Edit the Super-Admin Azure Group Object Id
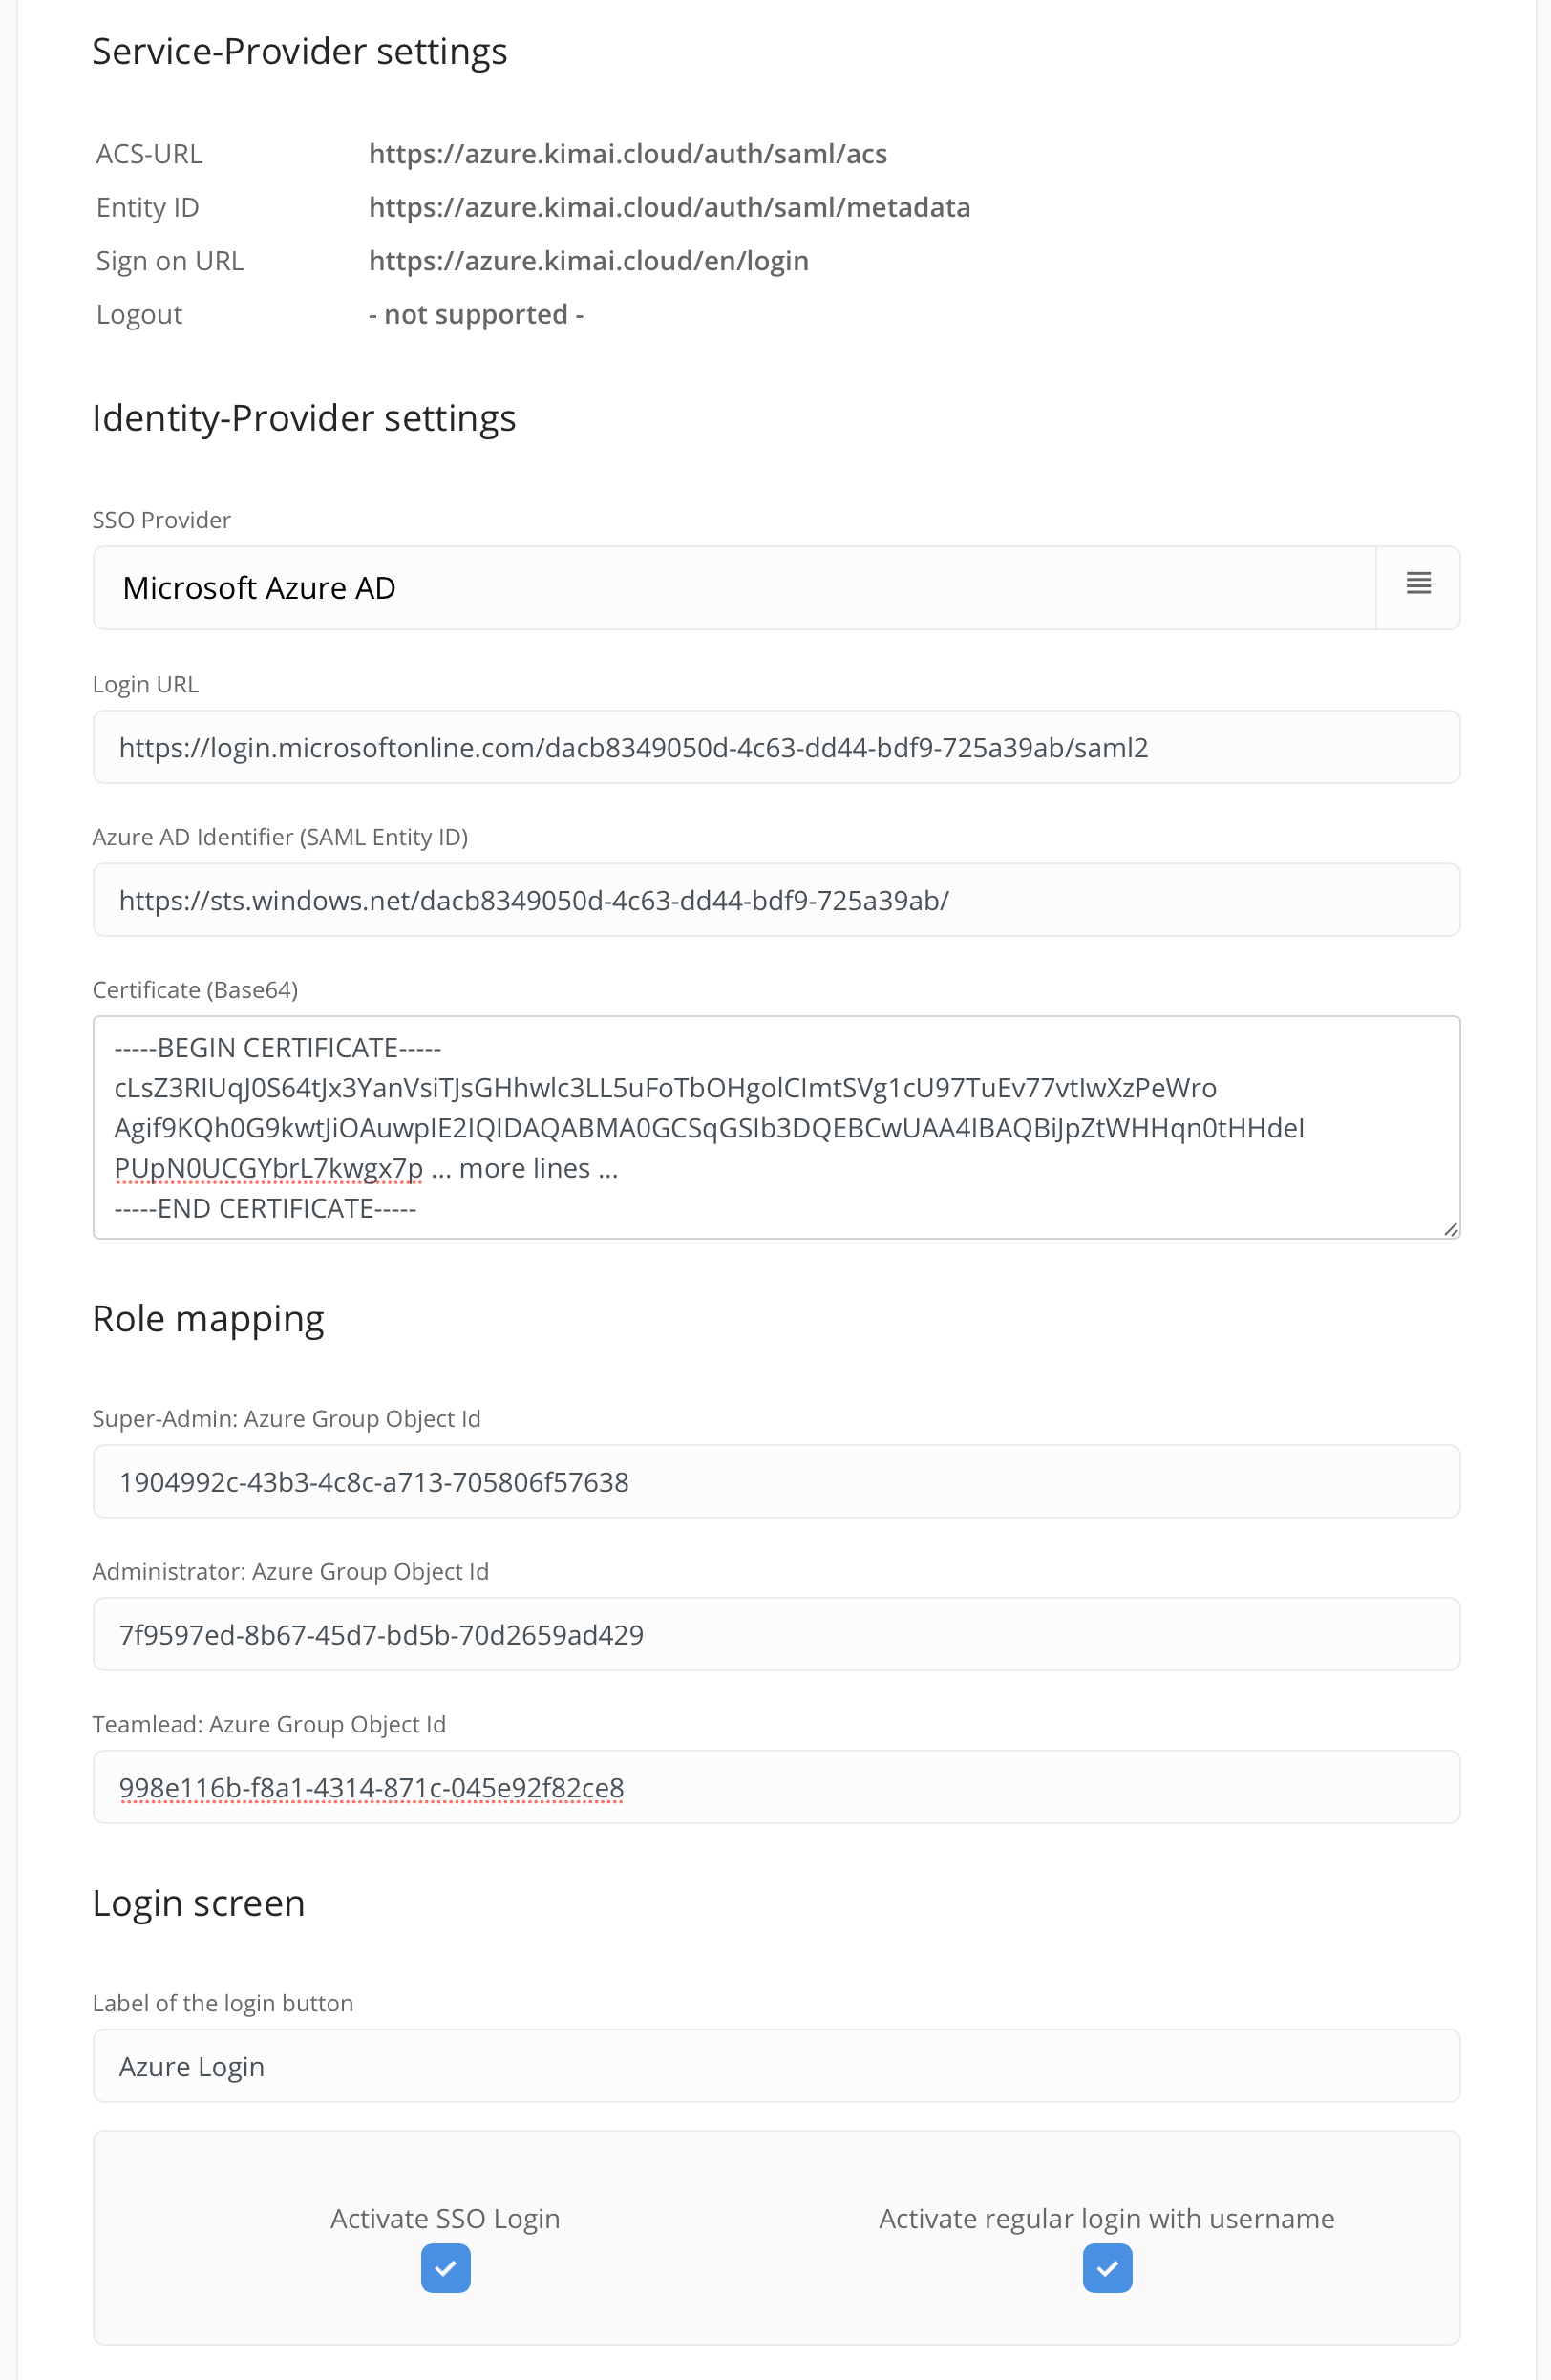Viewport: 1551px width, 2380px height. (776, 1481)
